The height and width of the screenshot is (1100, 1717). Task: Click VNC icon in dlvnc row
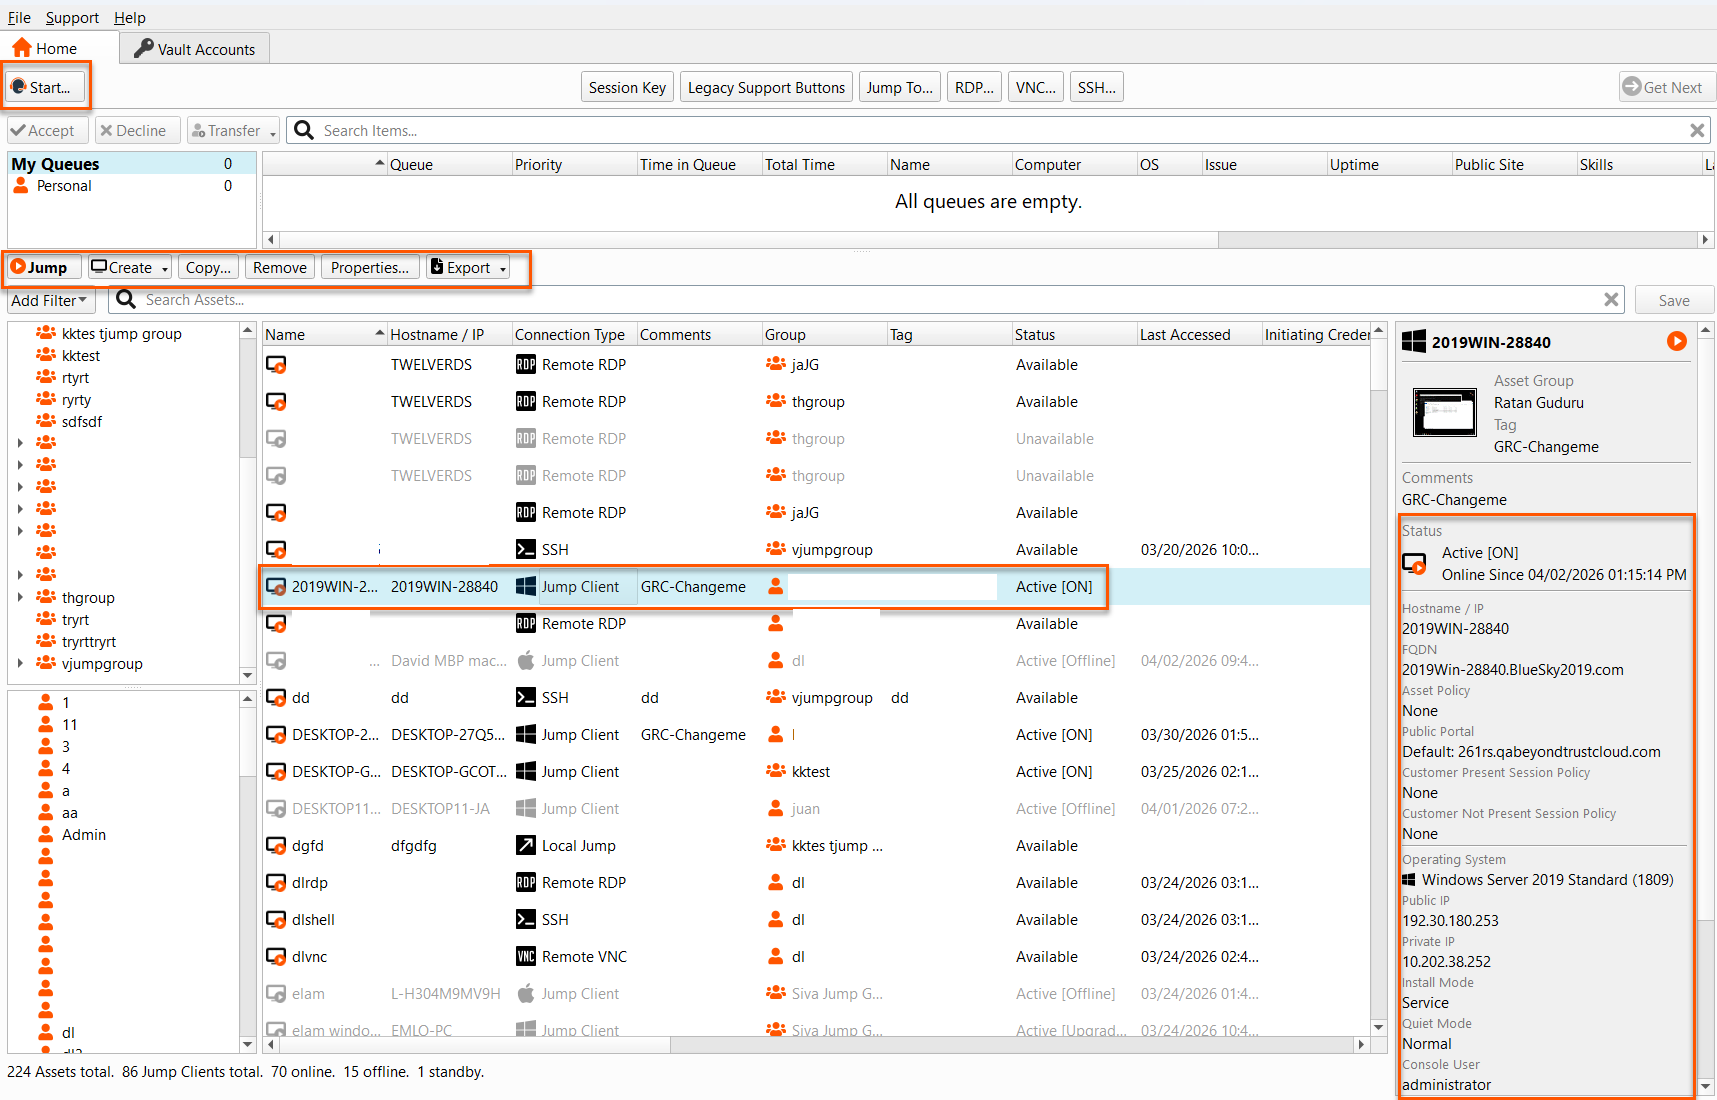(x=525, y=957)
